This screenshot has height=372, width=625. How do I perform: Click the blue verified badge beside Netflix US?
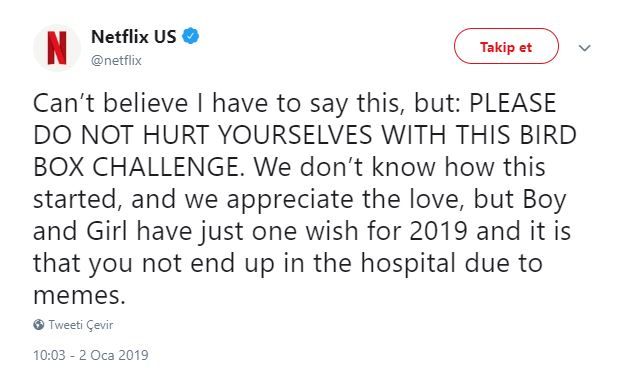pos(191,36)
